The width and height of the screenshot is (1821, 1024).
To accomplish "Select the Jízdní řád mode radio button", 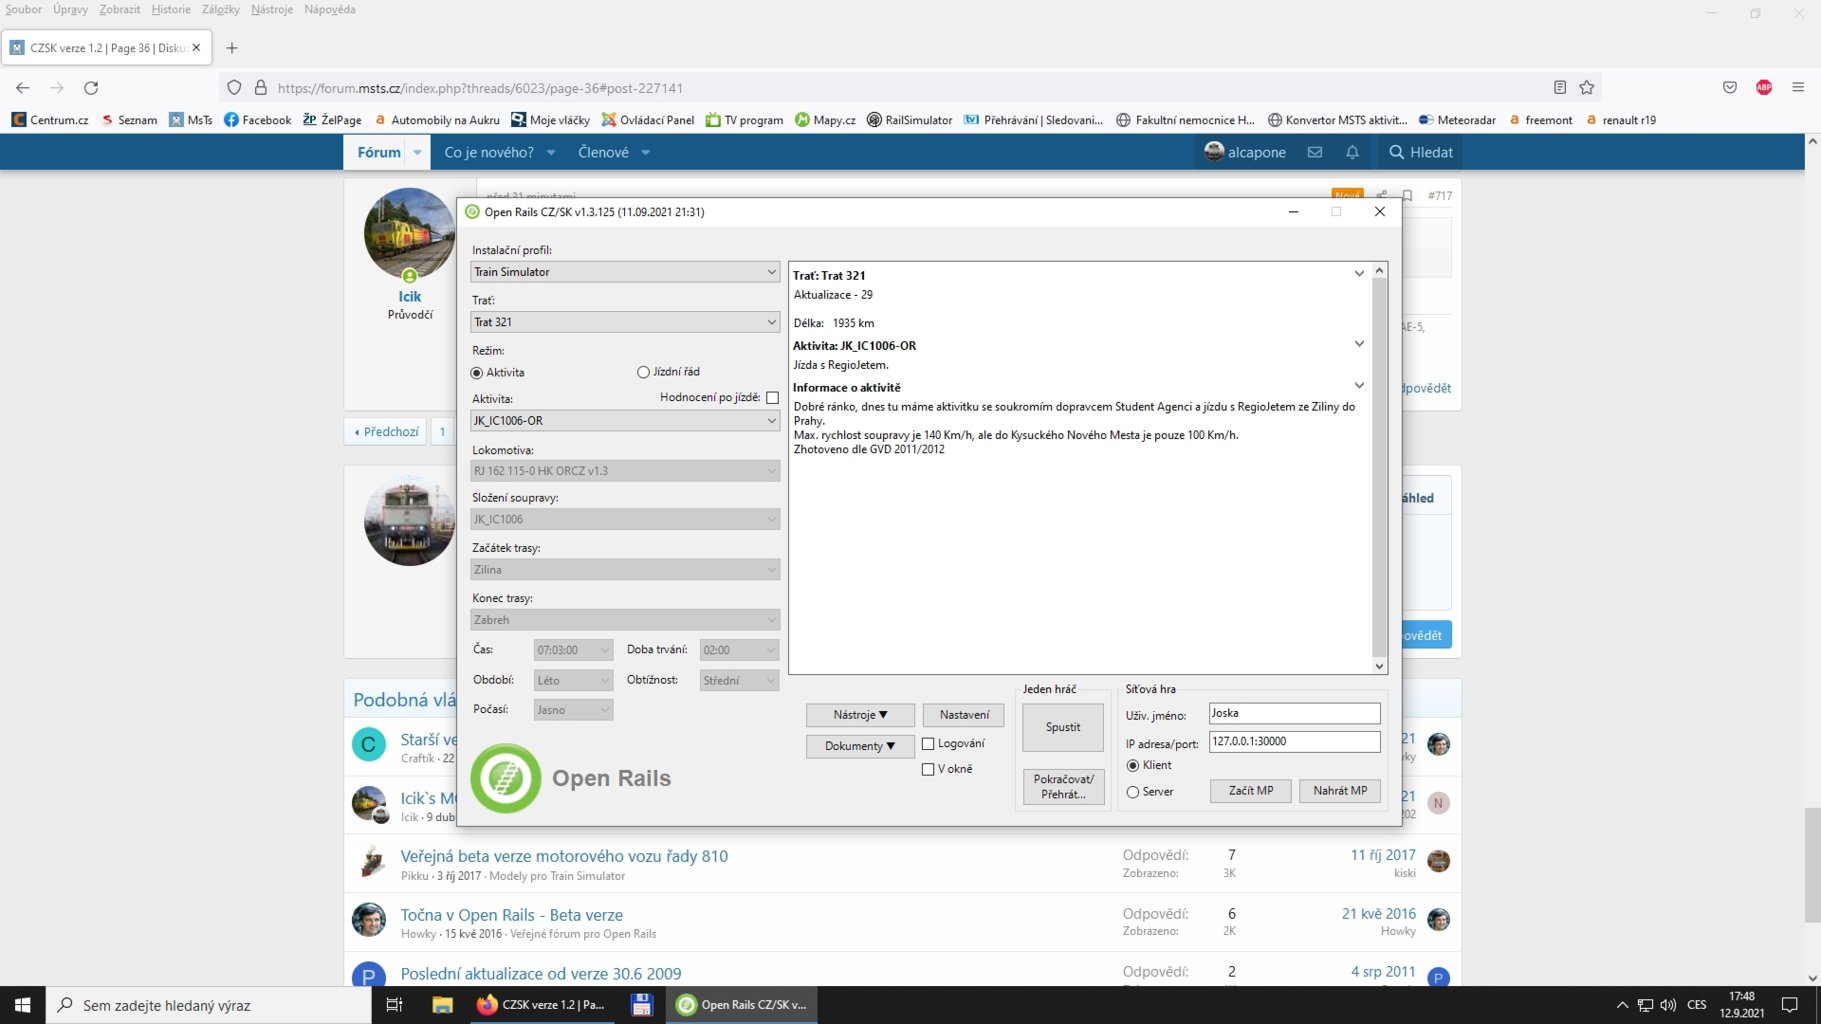I will [x=643, y=372].
